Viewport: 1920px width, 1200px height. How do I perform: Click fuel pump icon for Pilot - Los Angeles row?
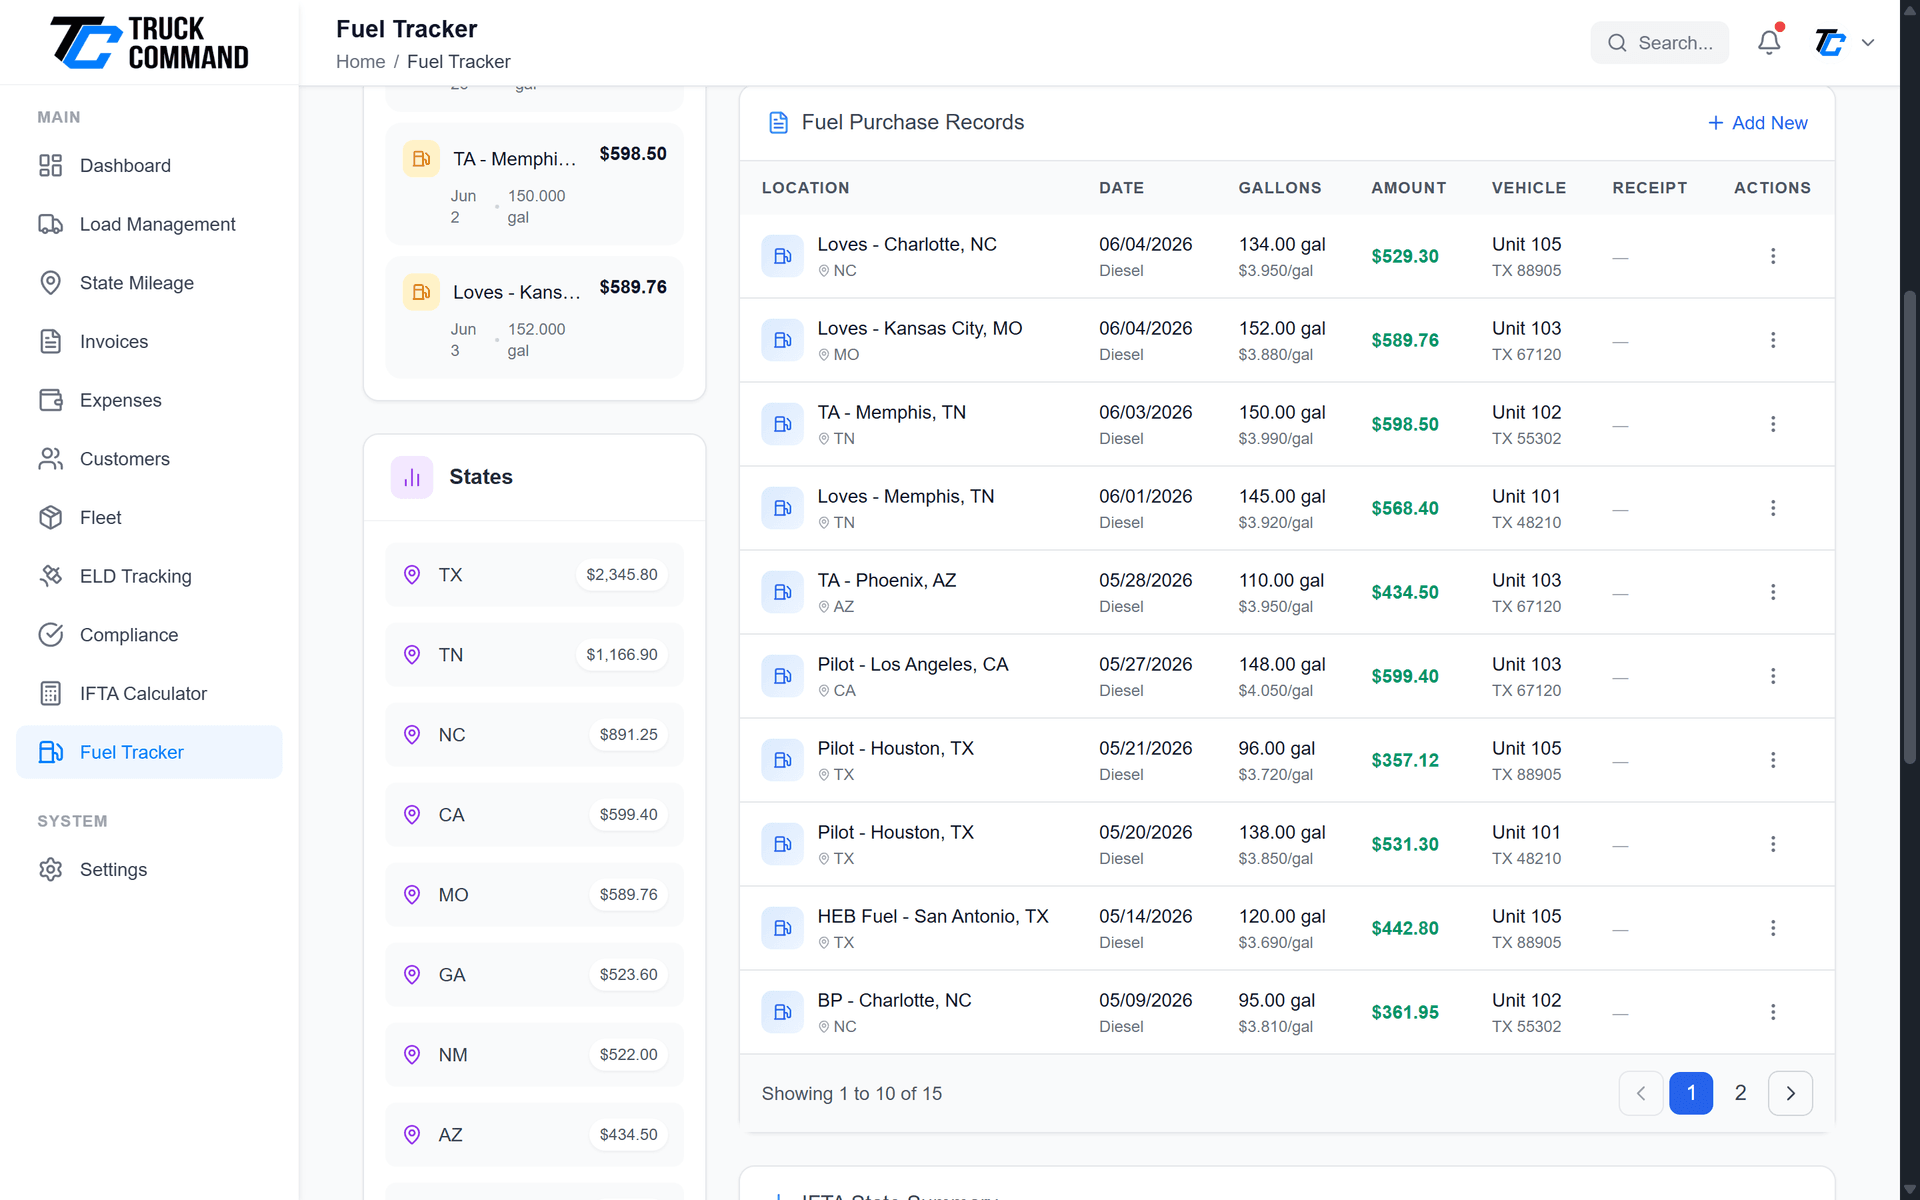782,676
